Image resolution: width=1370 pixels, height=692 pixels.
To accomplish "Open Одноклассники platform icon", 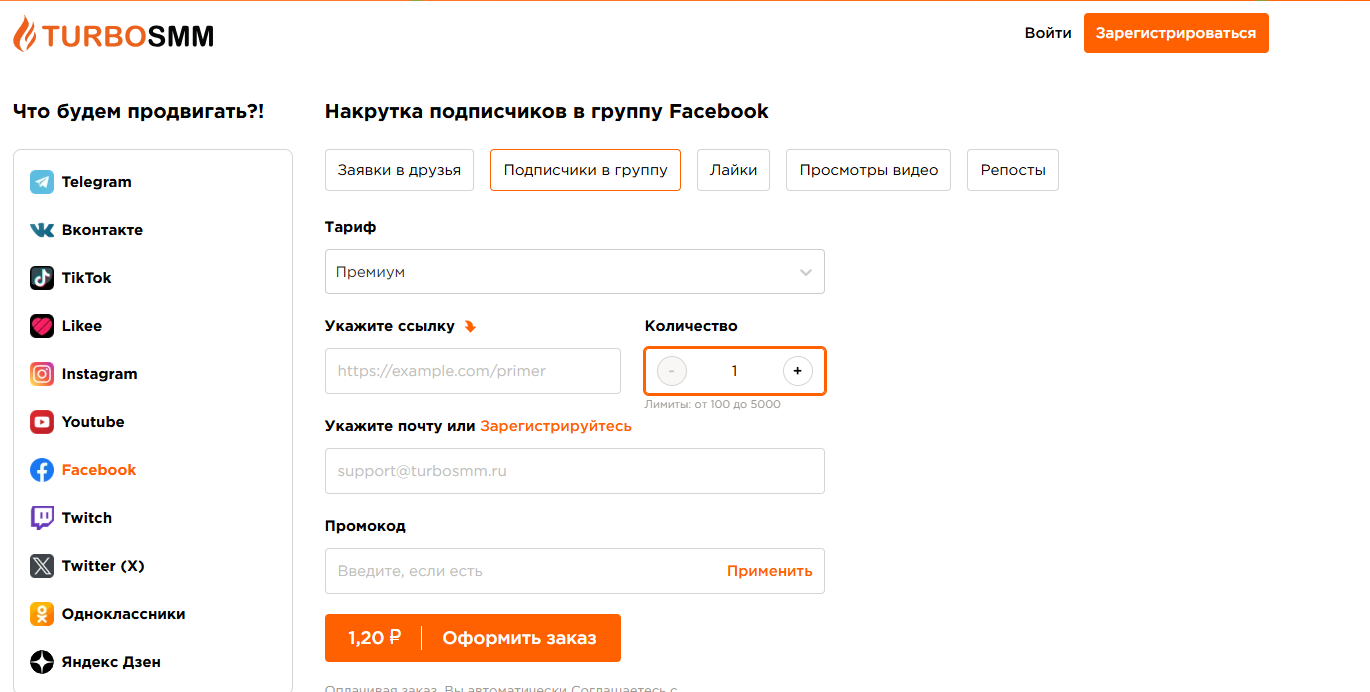I will click(42, 614).
